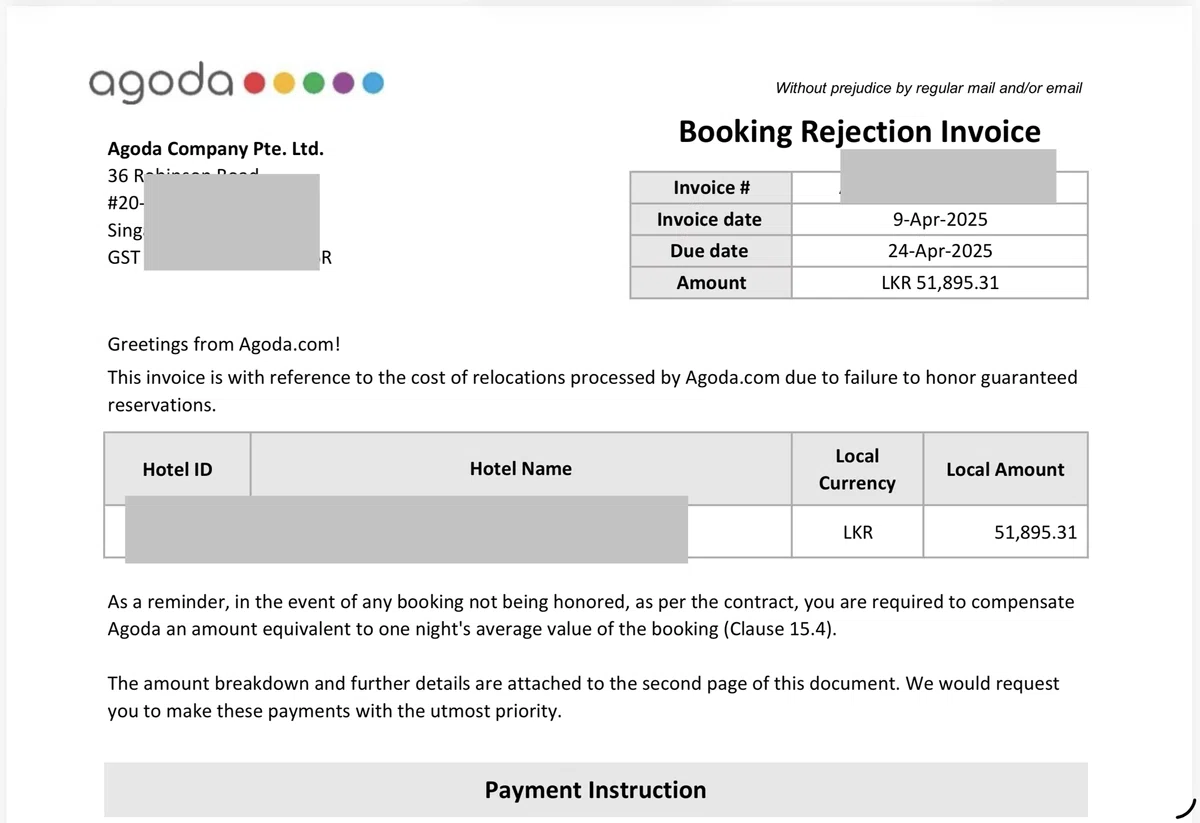This screenshot has width=1200, height=823.
Task: Click the Local Currency column header
Action: pos(857,469)
